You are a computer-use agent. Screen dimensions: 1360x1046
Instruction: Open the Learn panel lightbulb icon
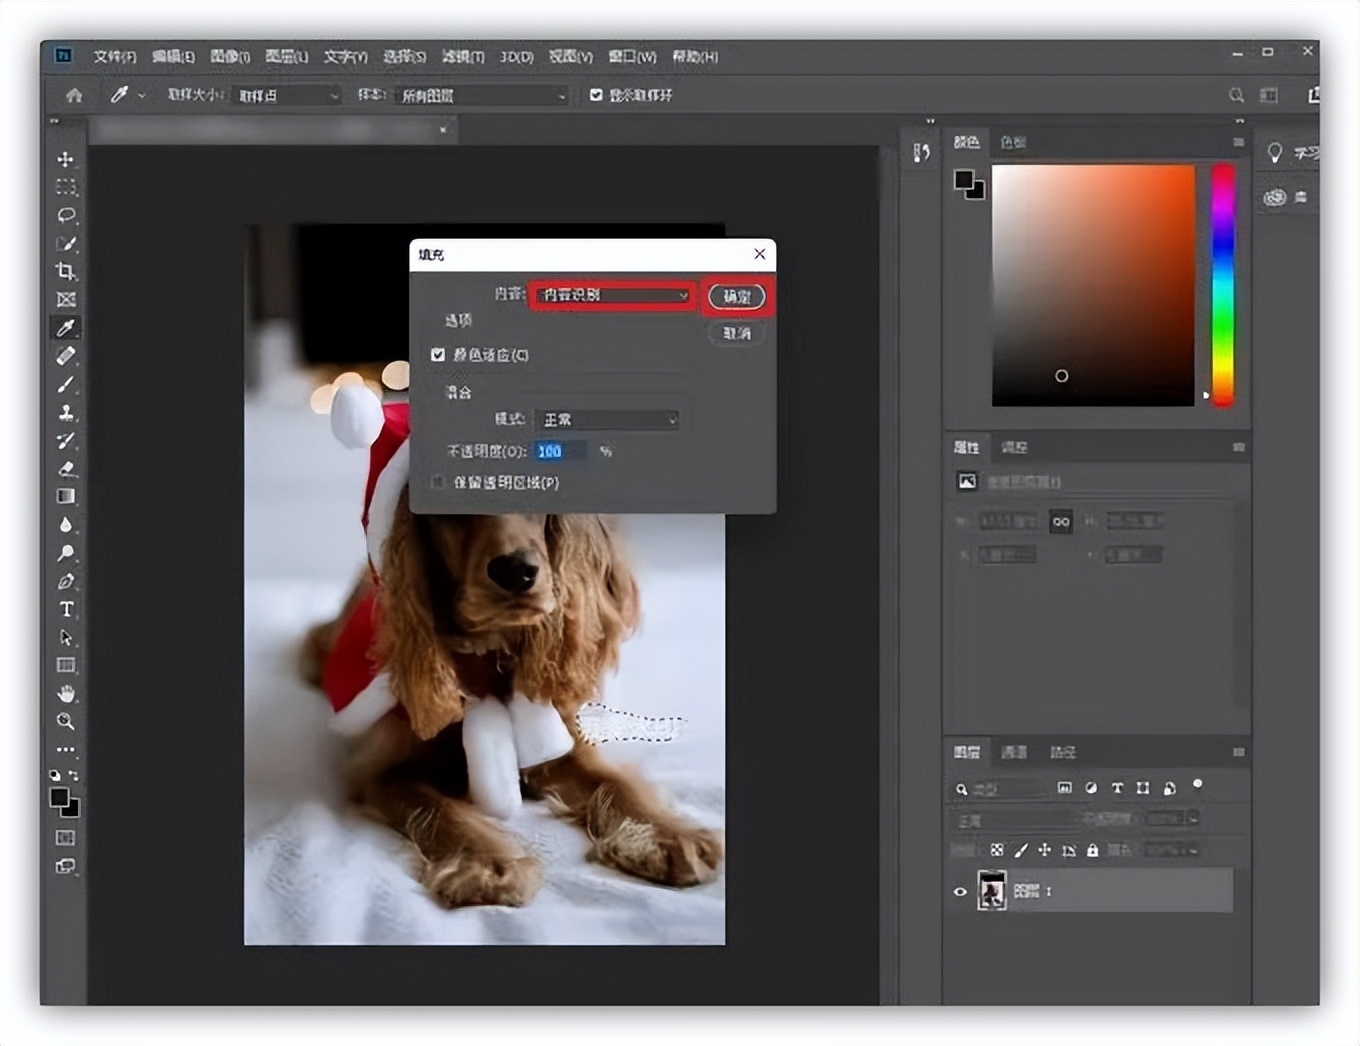click(1274, 152)
